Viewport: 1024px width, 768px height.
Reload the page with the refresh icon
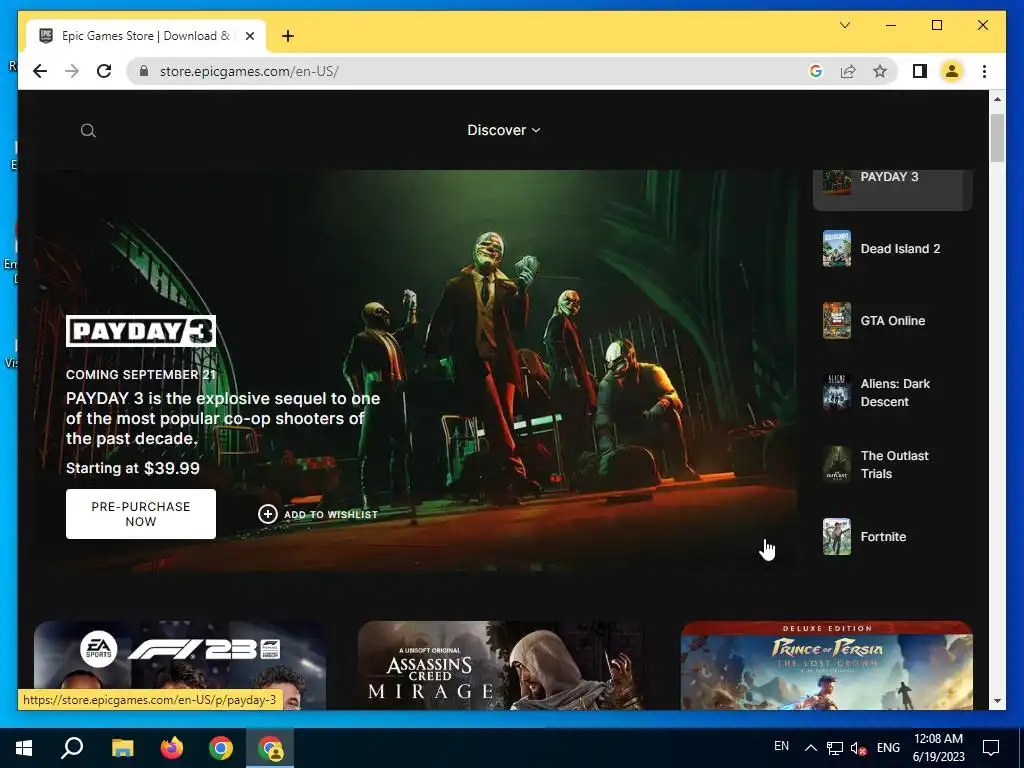pos(104,71)
